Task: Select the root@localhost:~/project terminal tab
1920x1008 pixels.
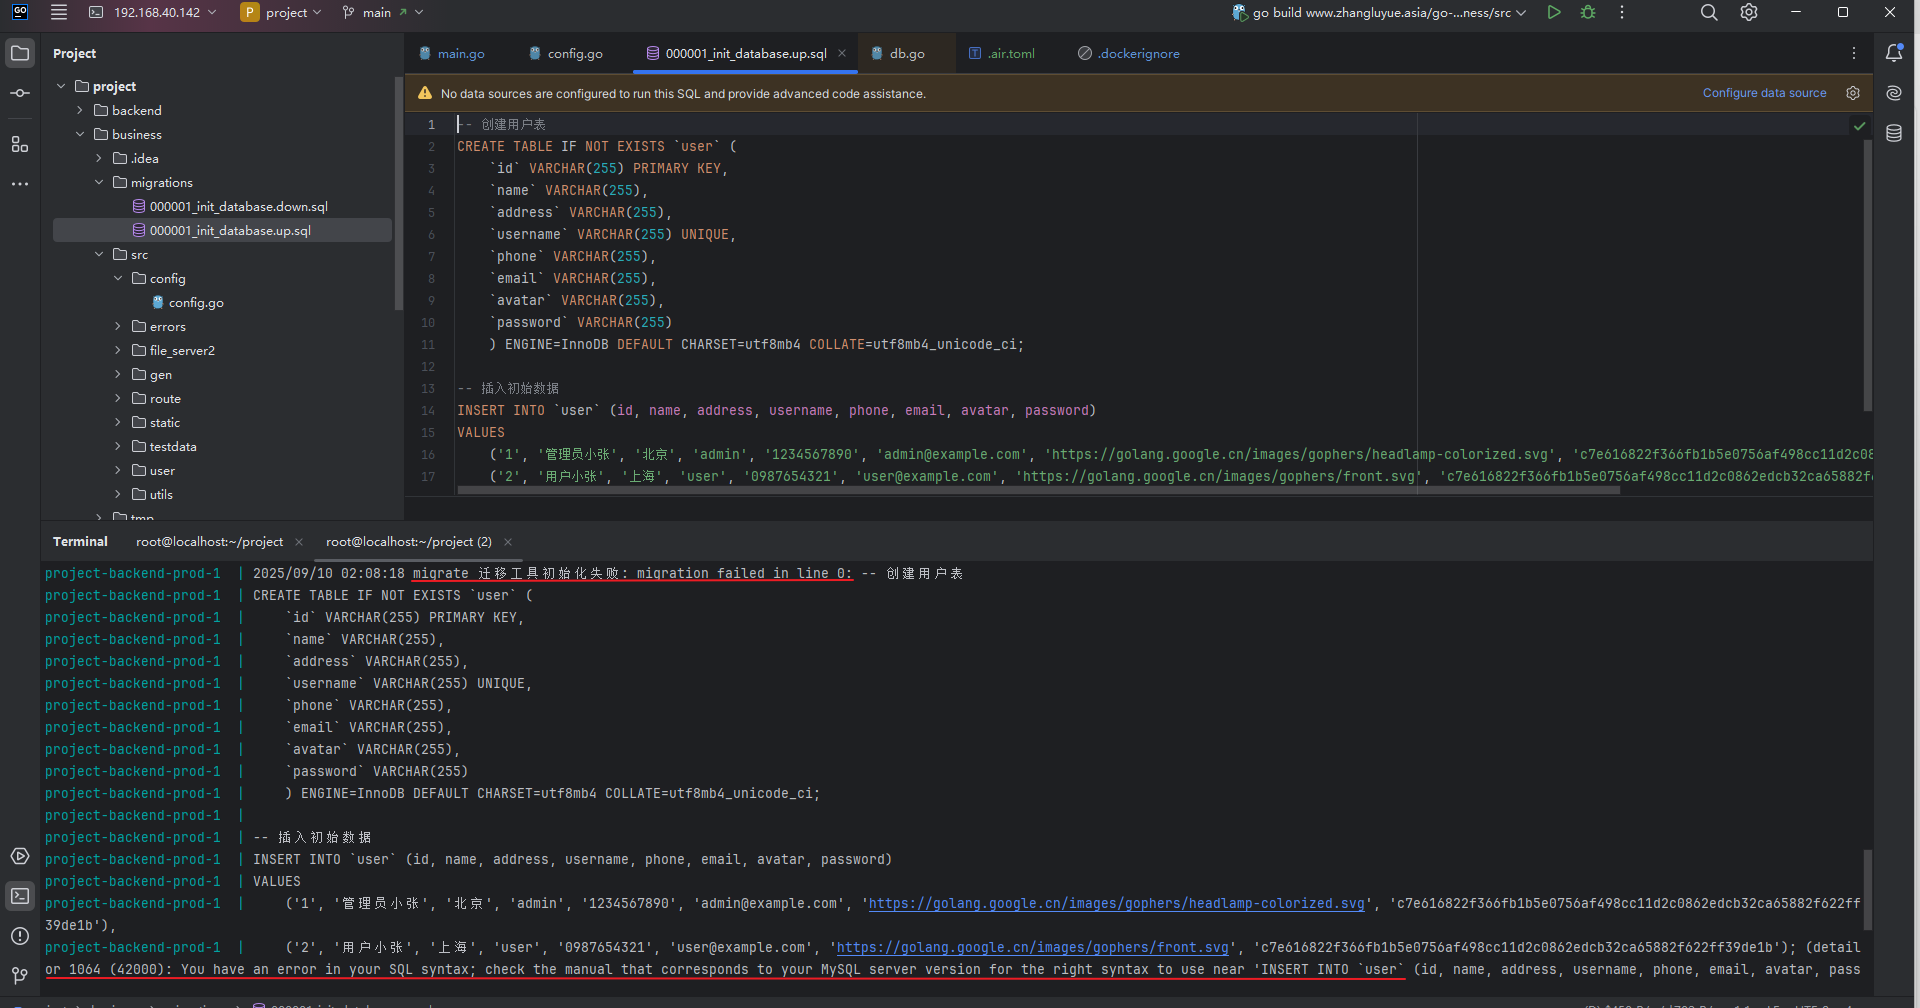Action: tap(210, 542)
